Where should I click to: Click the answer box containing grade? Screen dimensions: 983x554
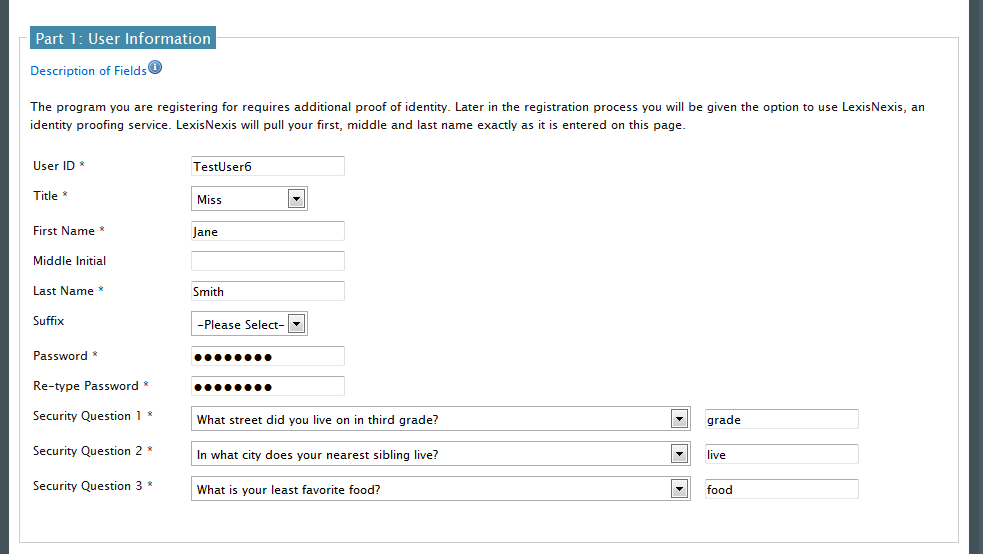click(x=781, y=419)
